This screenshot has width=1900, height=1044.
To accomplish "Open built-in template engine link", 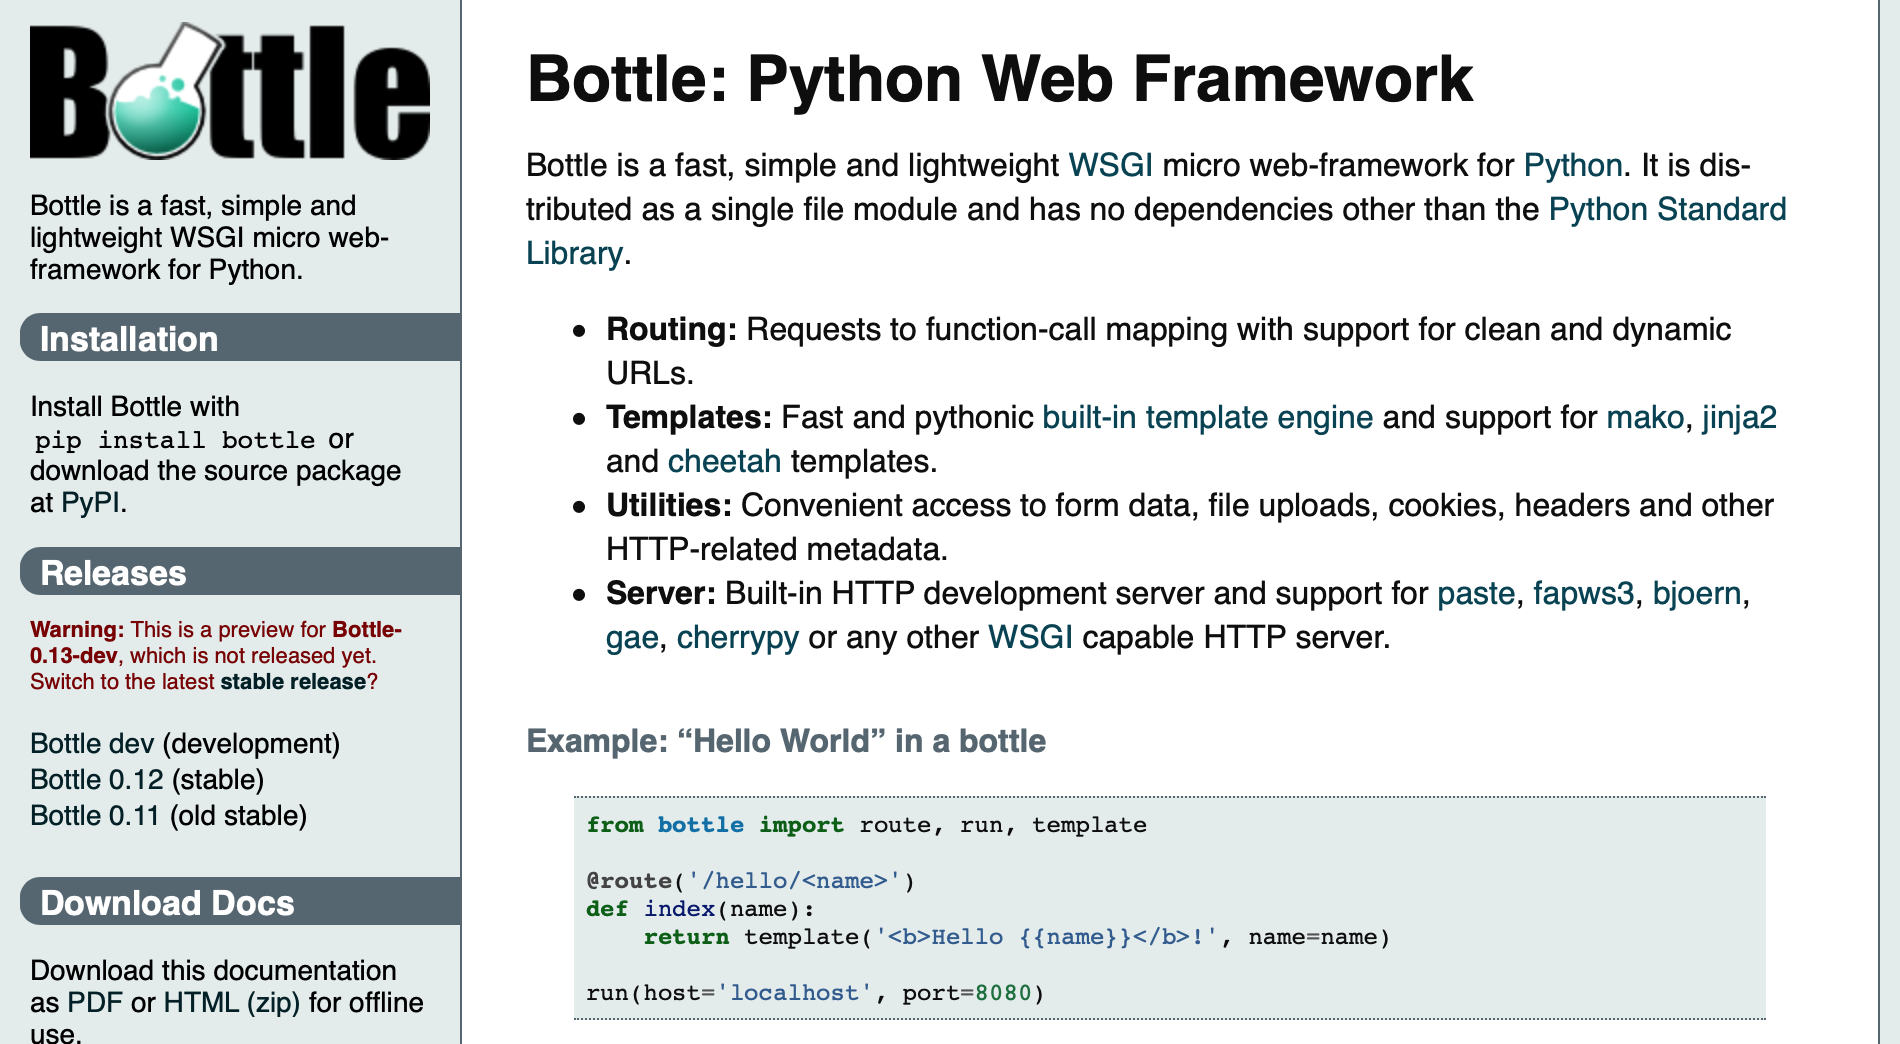I will tap(1207, 417).
